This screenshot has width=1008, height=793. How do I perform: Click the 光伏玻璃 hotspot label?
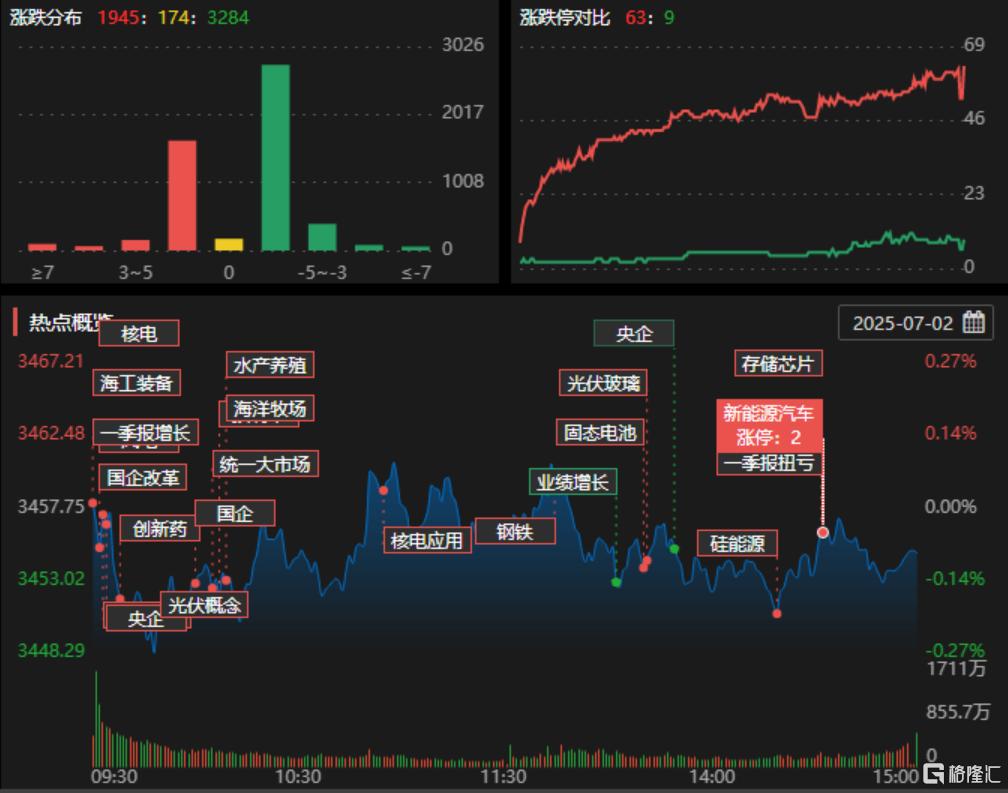click(x=602, y=382)
